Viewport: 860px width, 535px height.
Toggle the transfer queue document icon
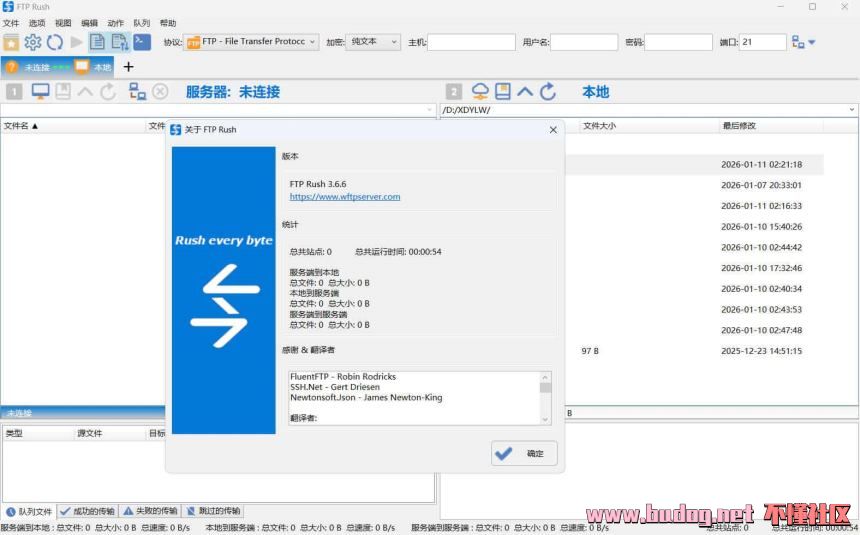coord(120,42)
